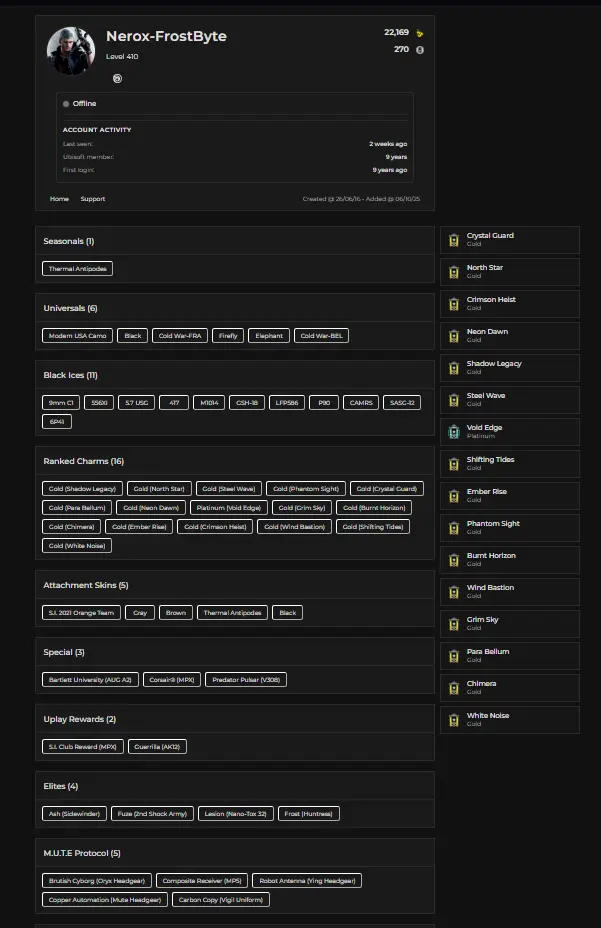
Task: Select the Thermal Antipodes seasonal skin tag
Action: 78,268
